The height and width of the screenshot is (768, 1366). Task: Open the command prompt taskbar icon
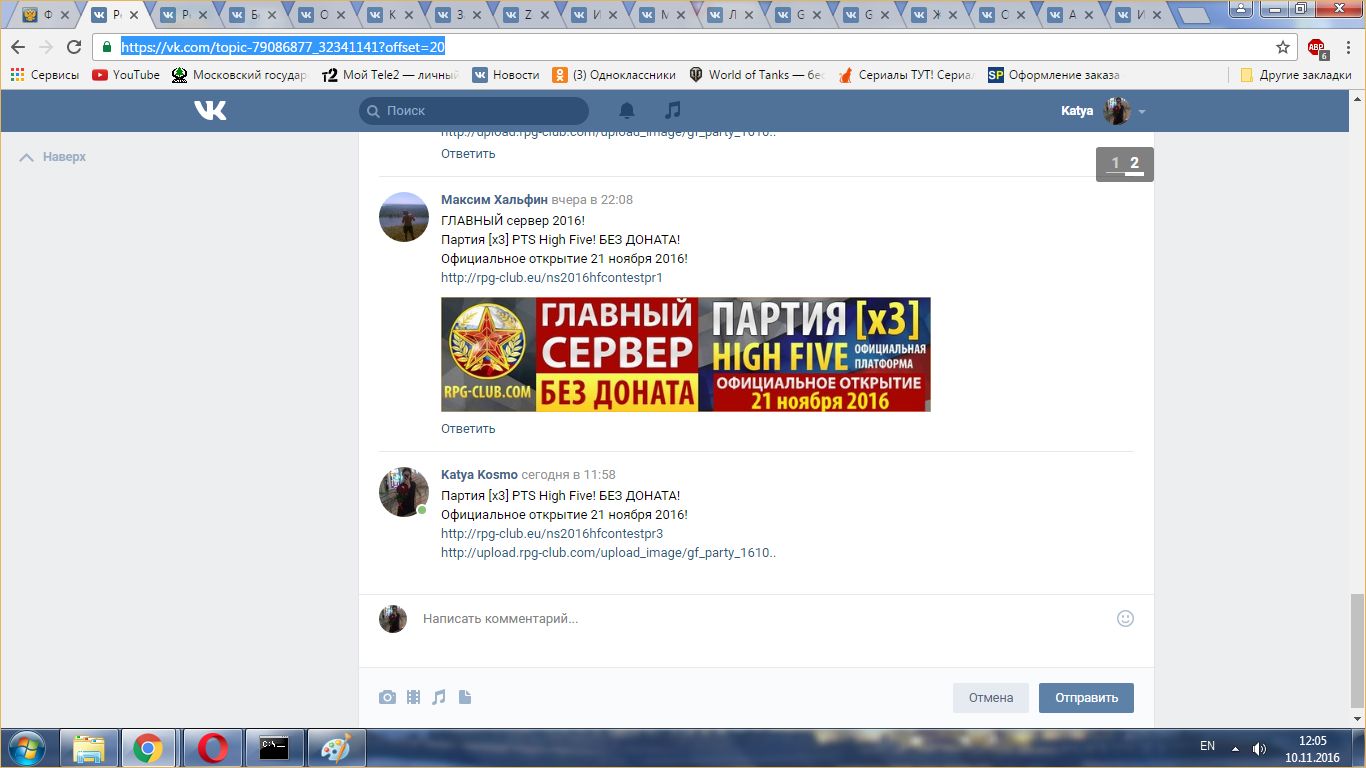(274, 748)
